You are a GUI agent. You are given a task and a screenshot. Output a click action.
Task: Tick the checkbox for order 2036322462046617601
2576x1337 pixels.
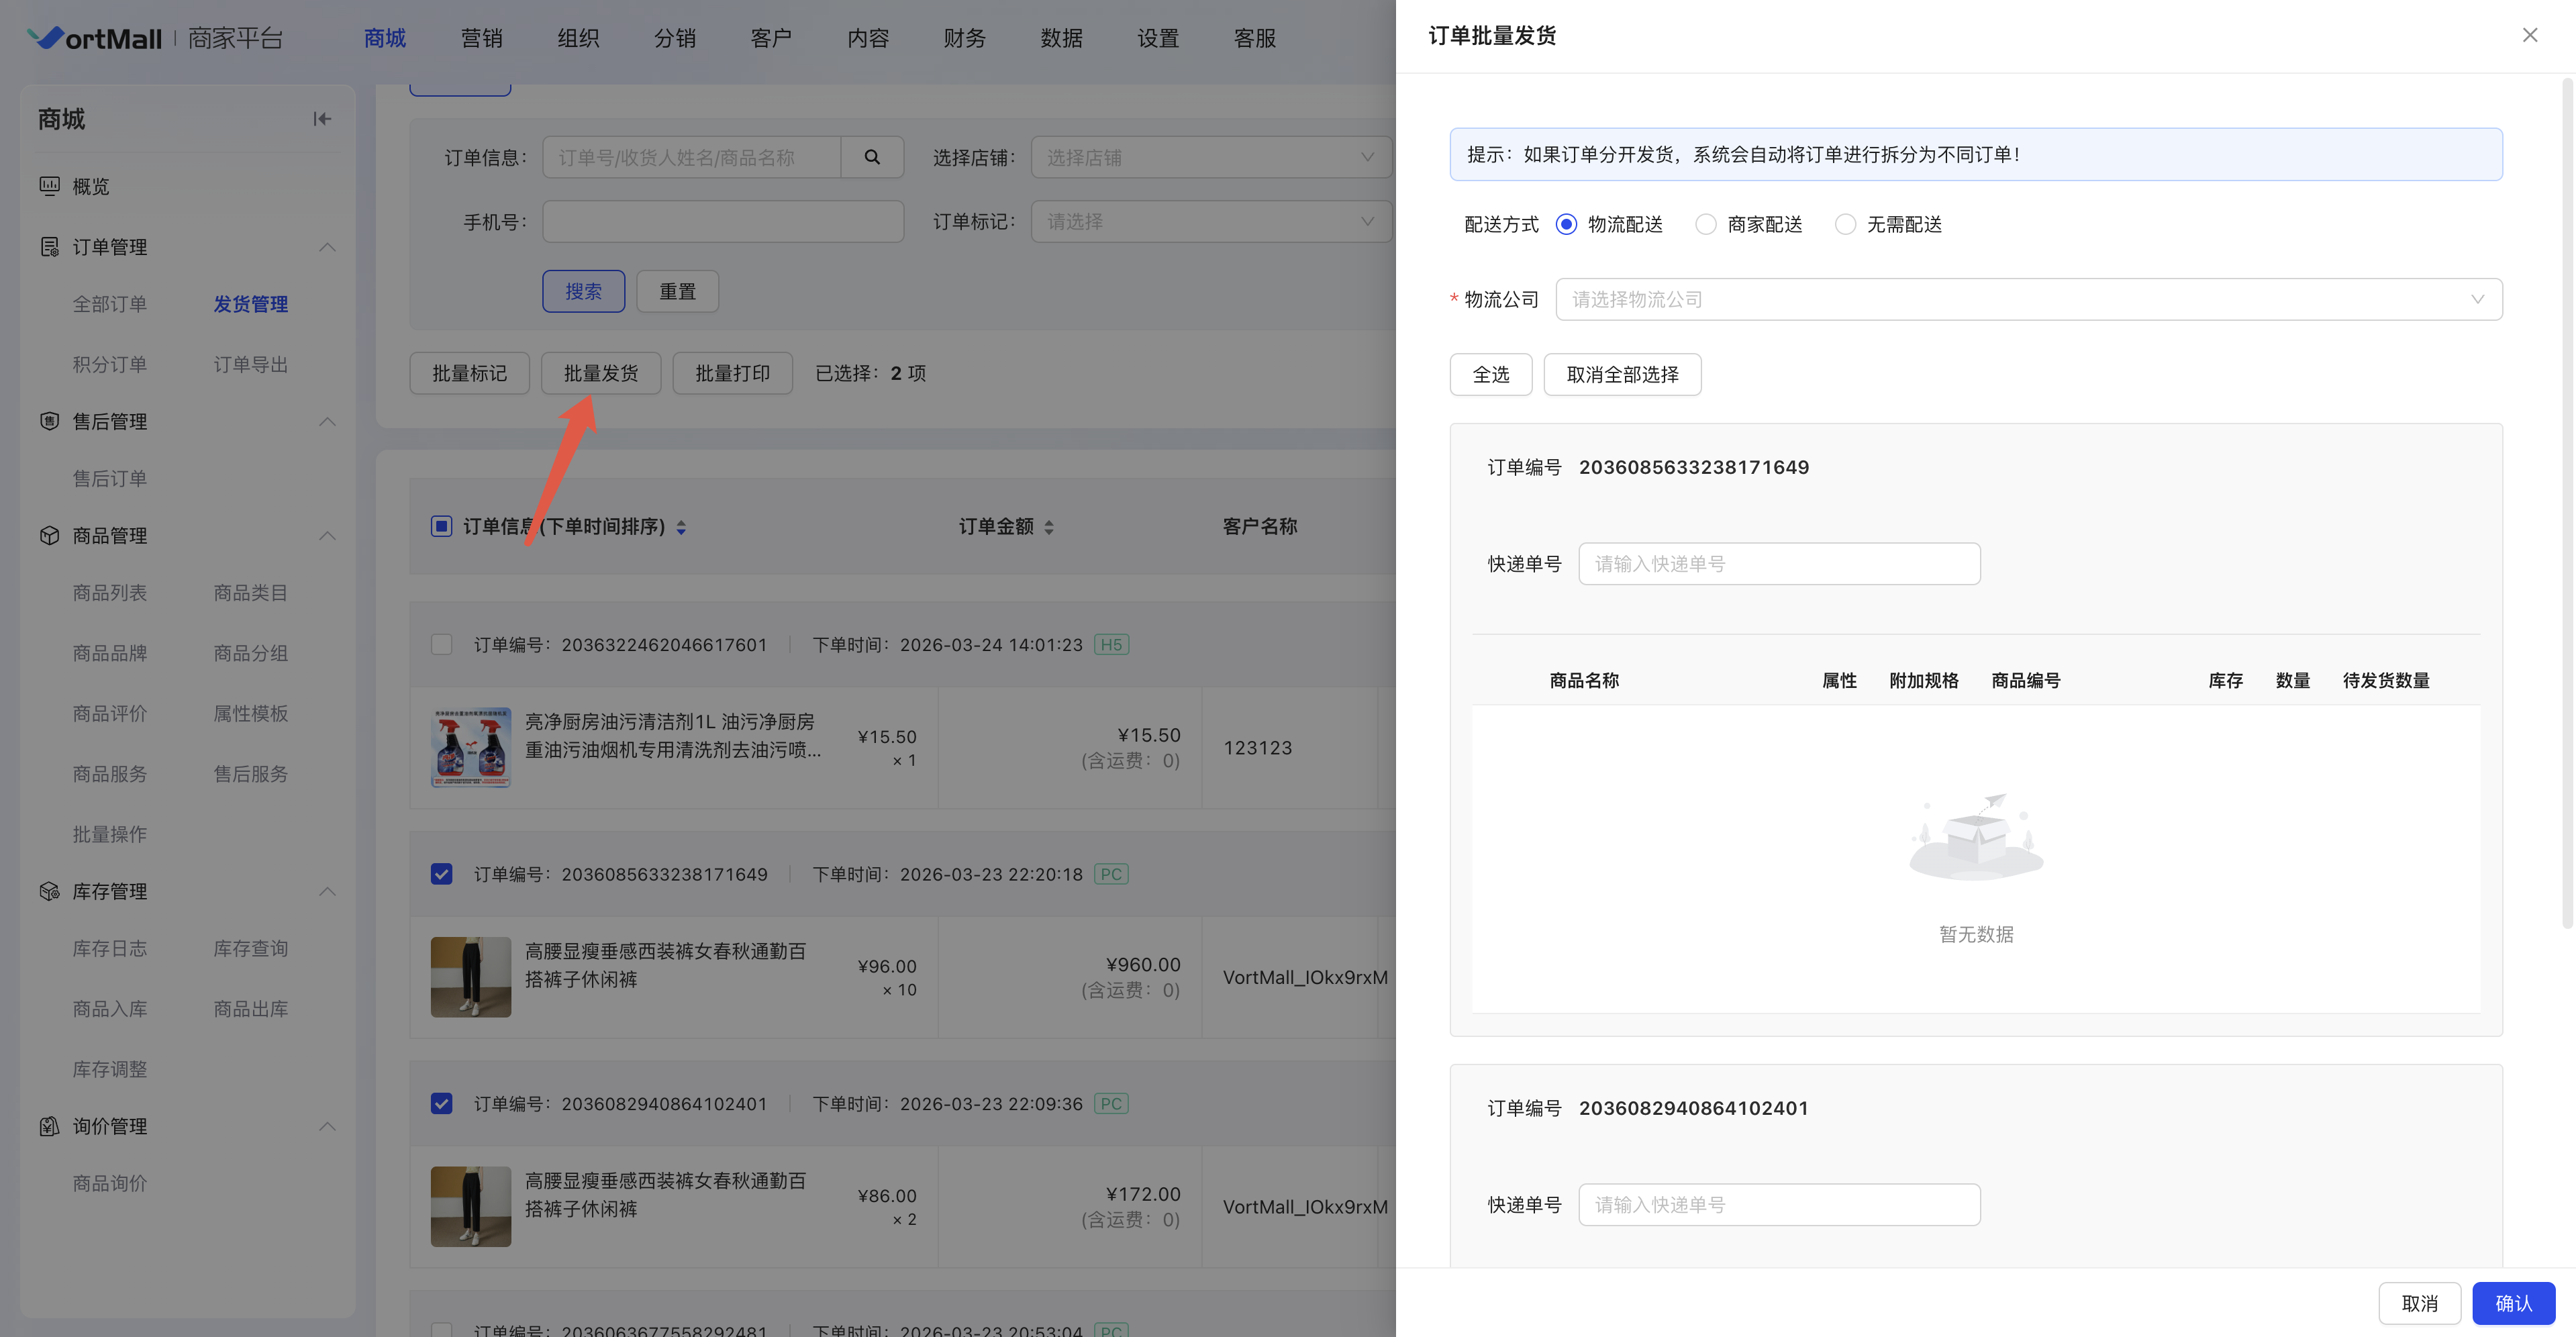(441, 644)
